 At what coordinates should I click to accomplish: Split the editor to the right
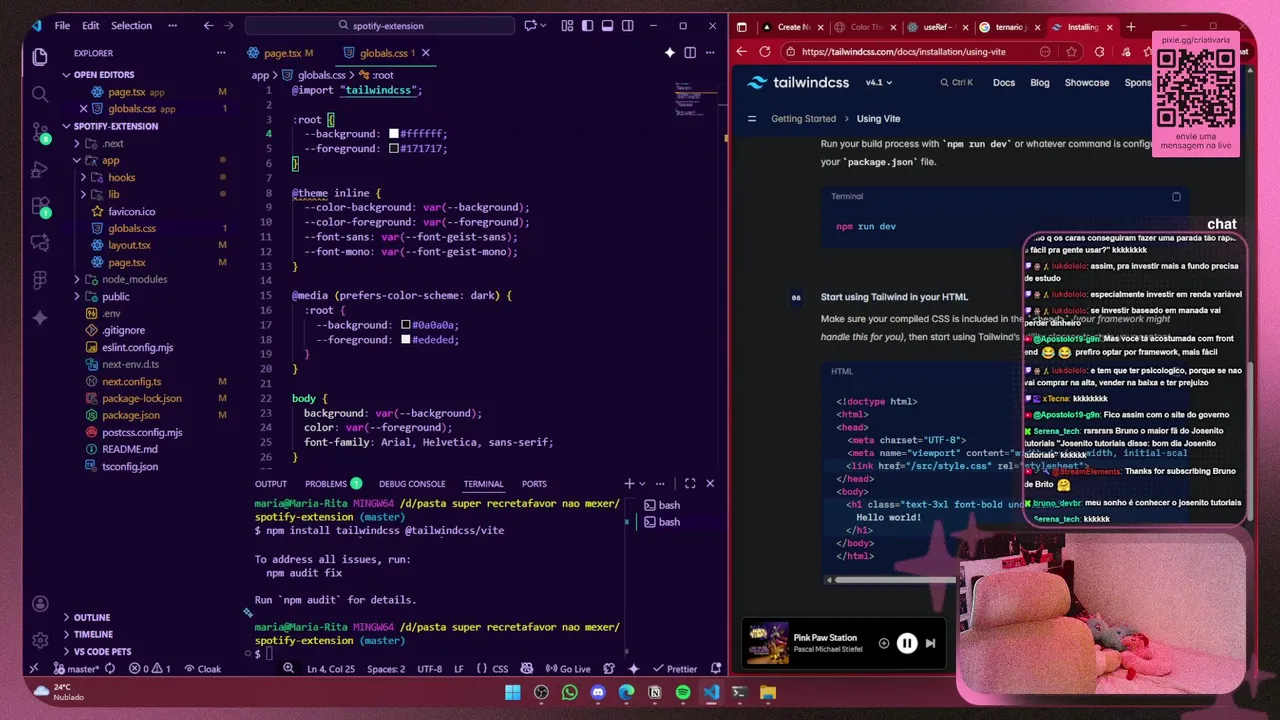(690, 53)
